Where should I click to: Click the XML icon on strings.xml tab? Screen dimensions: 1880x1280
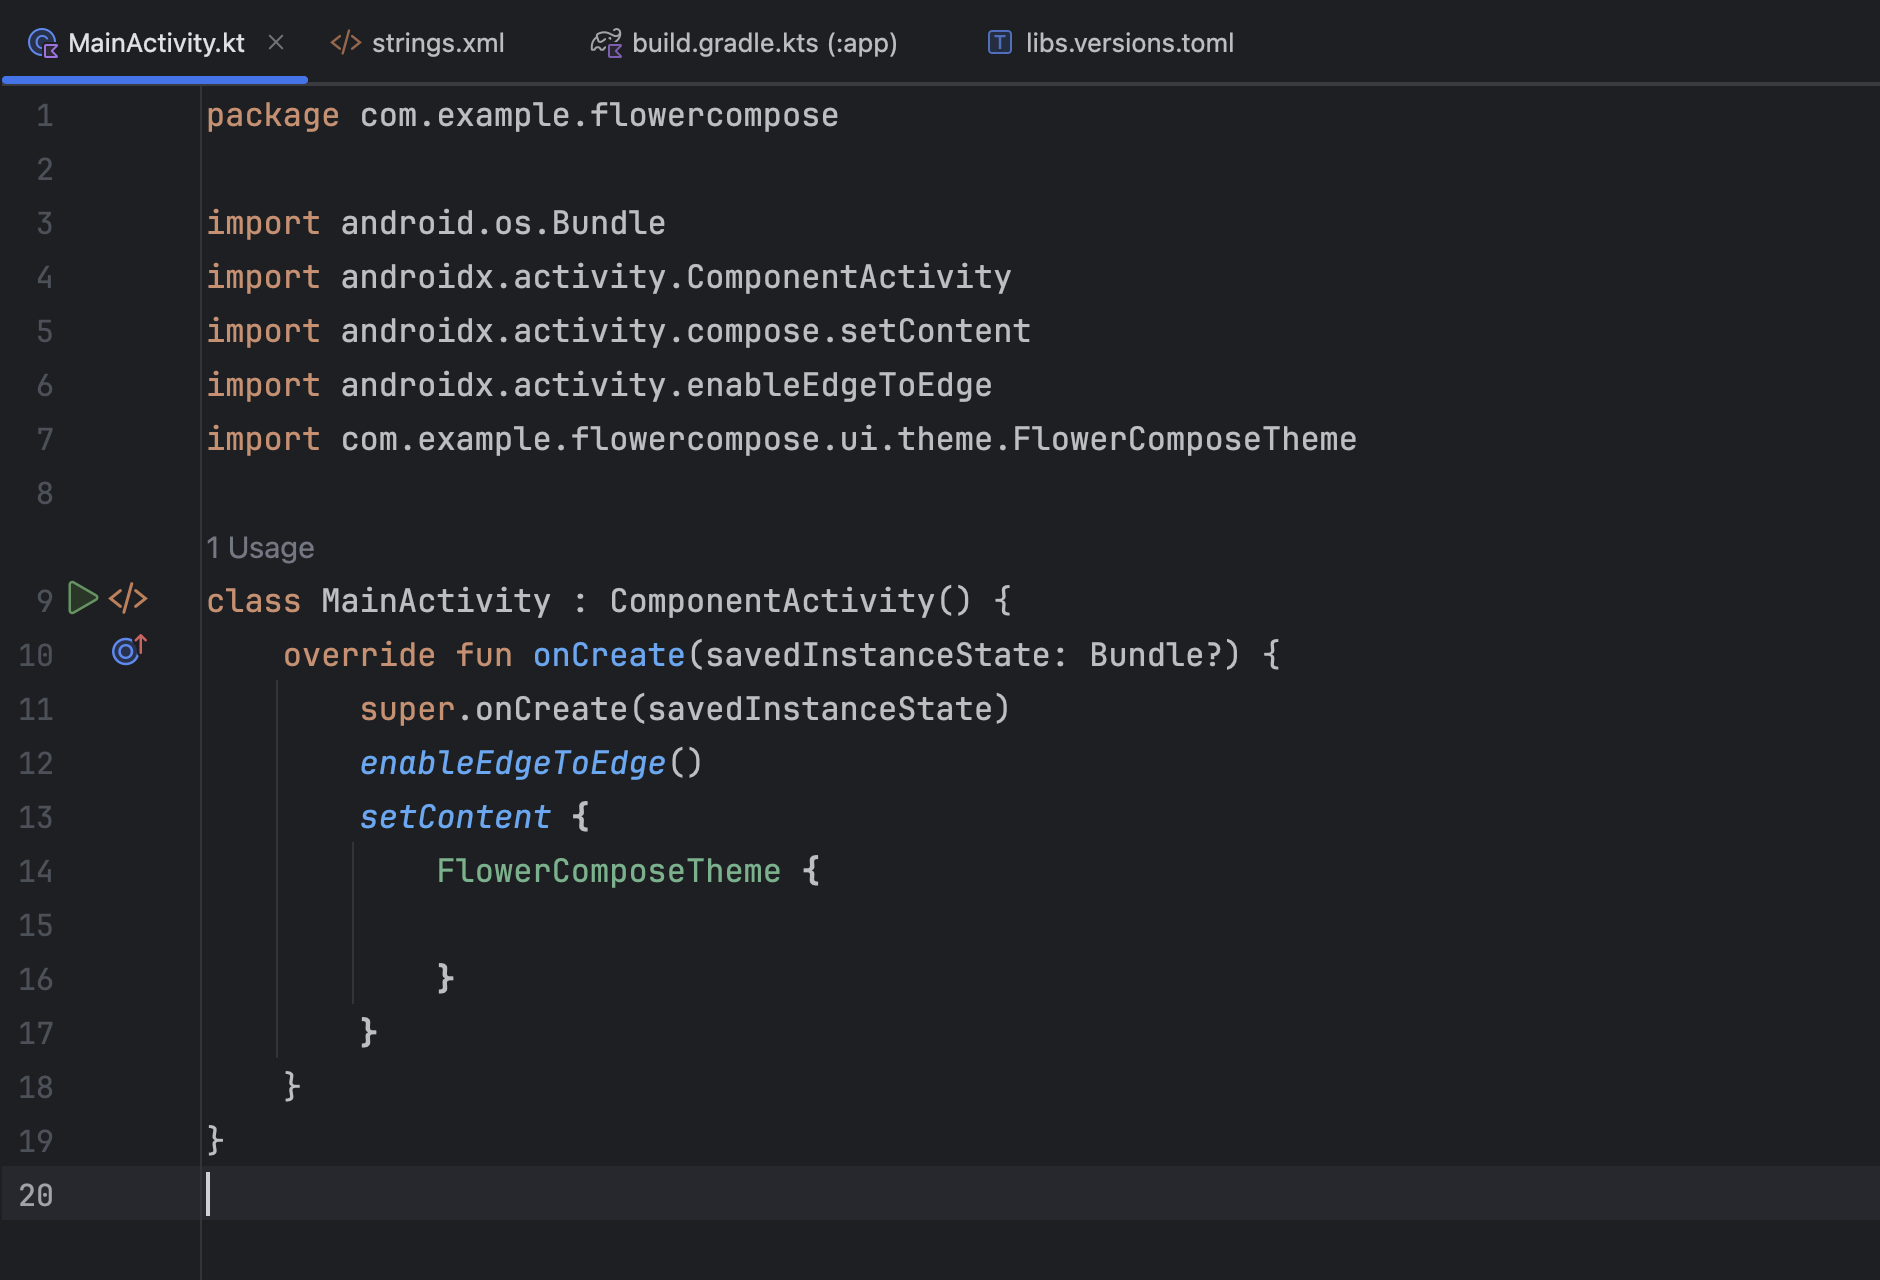pos(346,43)
